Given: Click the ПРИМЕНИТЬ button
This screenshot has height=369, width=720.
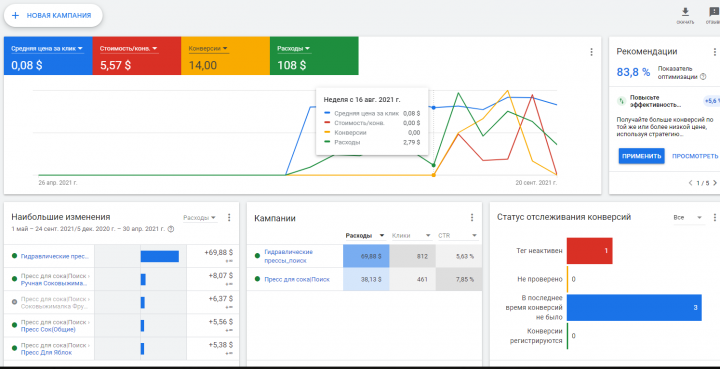Looking at the screenshot, I should (x=641, y=156).
